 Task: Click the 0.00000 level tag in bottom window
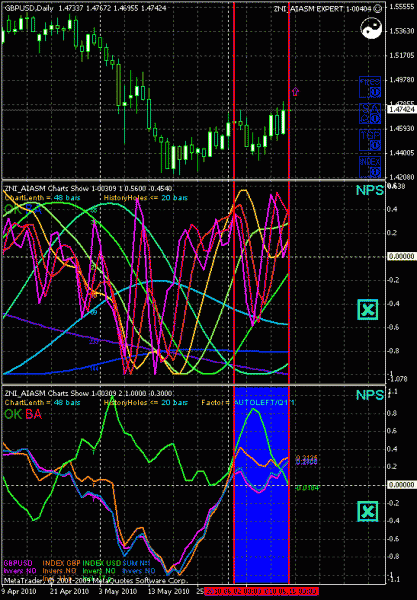click(x=402, y=484)
